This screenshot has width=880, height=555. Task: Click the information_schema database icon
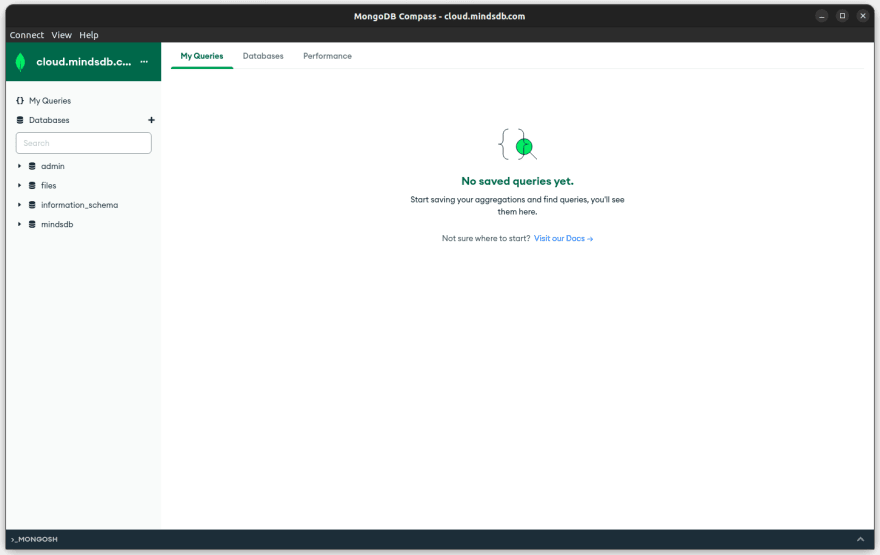tap(32, 205)
